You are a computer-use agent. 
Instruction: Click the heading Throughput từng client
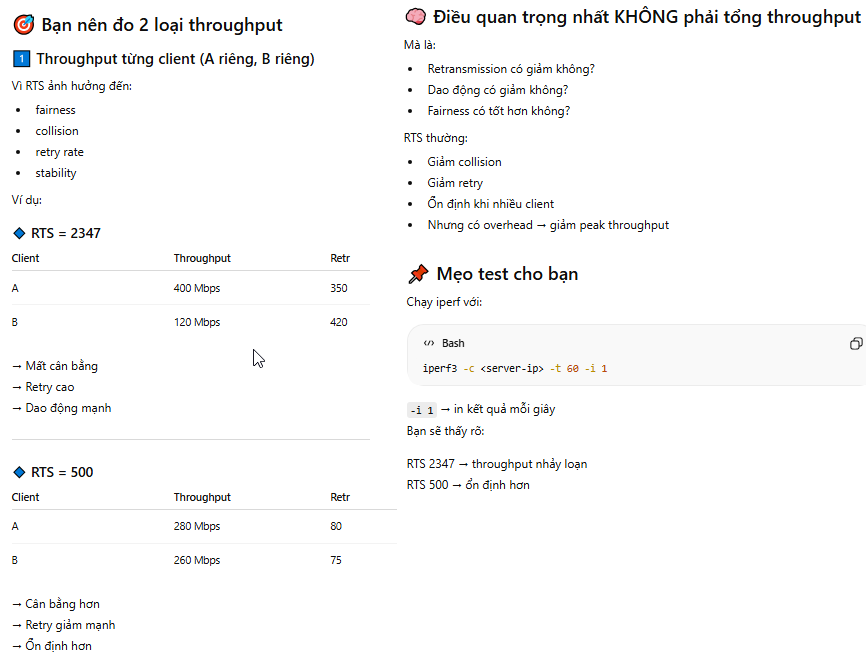coord(175,59)
